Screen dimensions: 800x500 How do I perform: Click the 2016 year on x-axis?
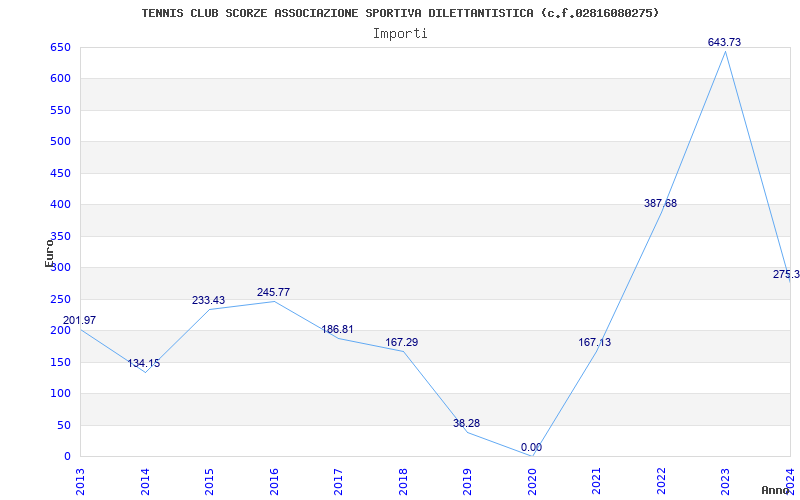tap(274, 480)
